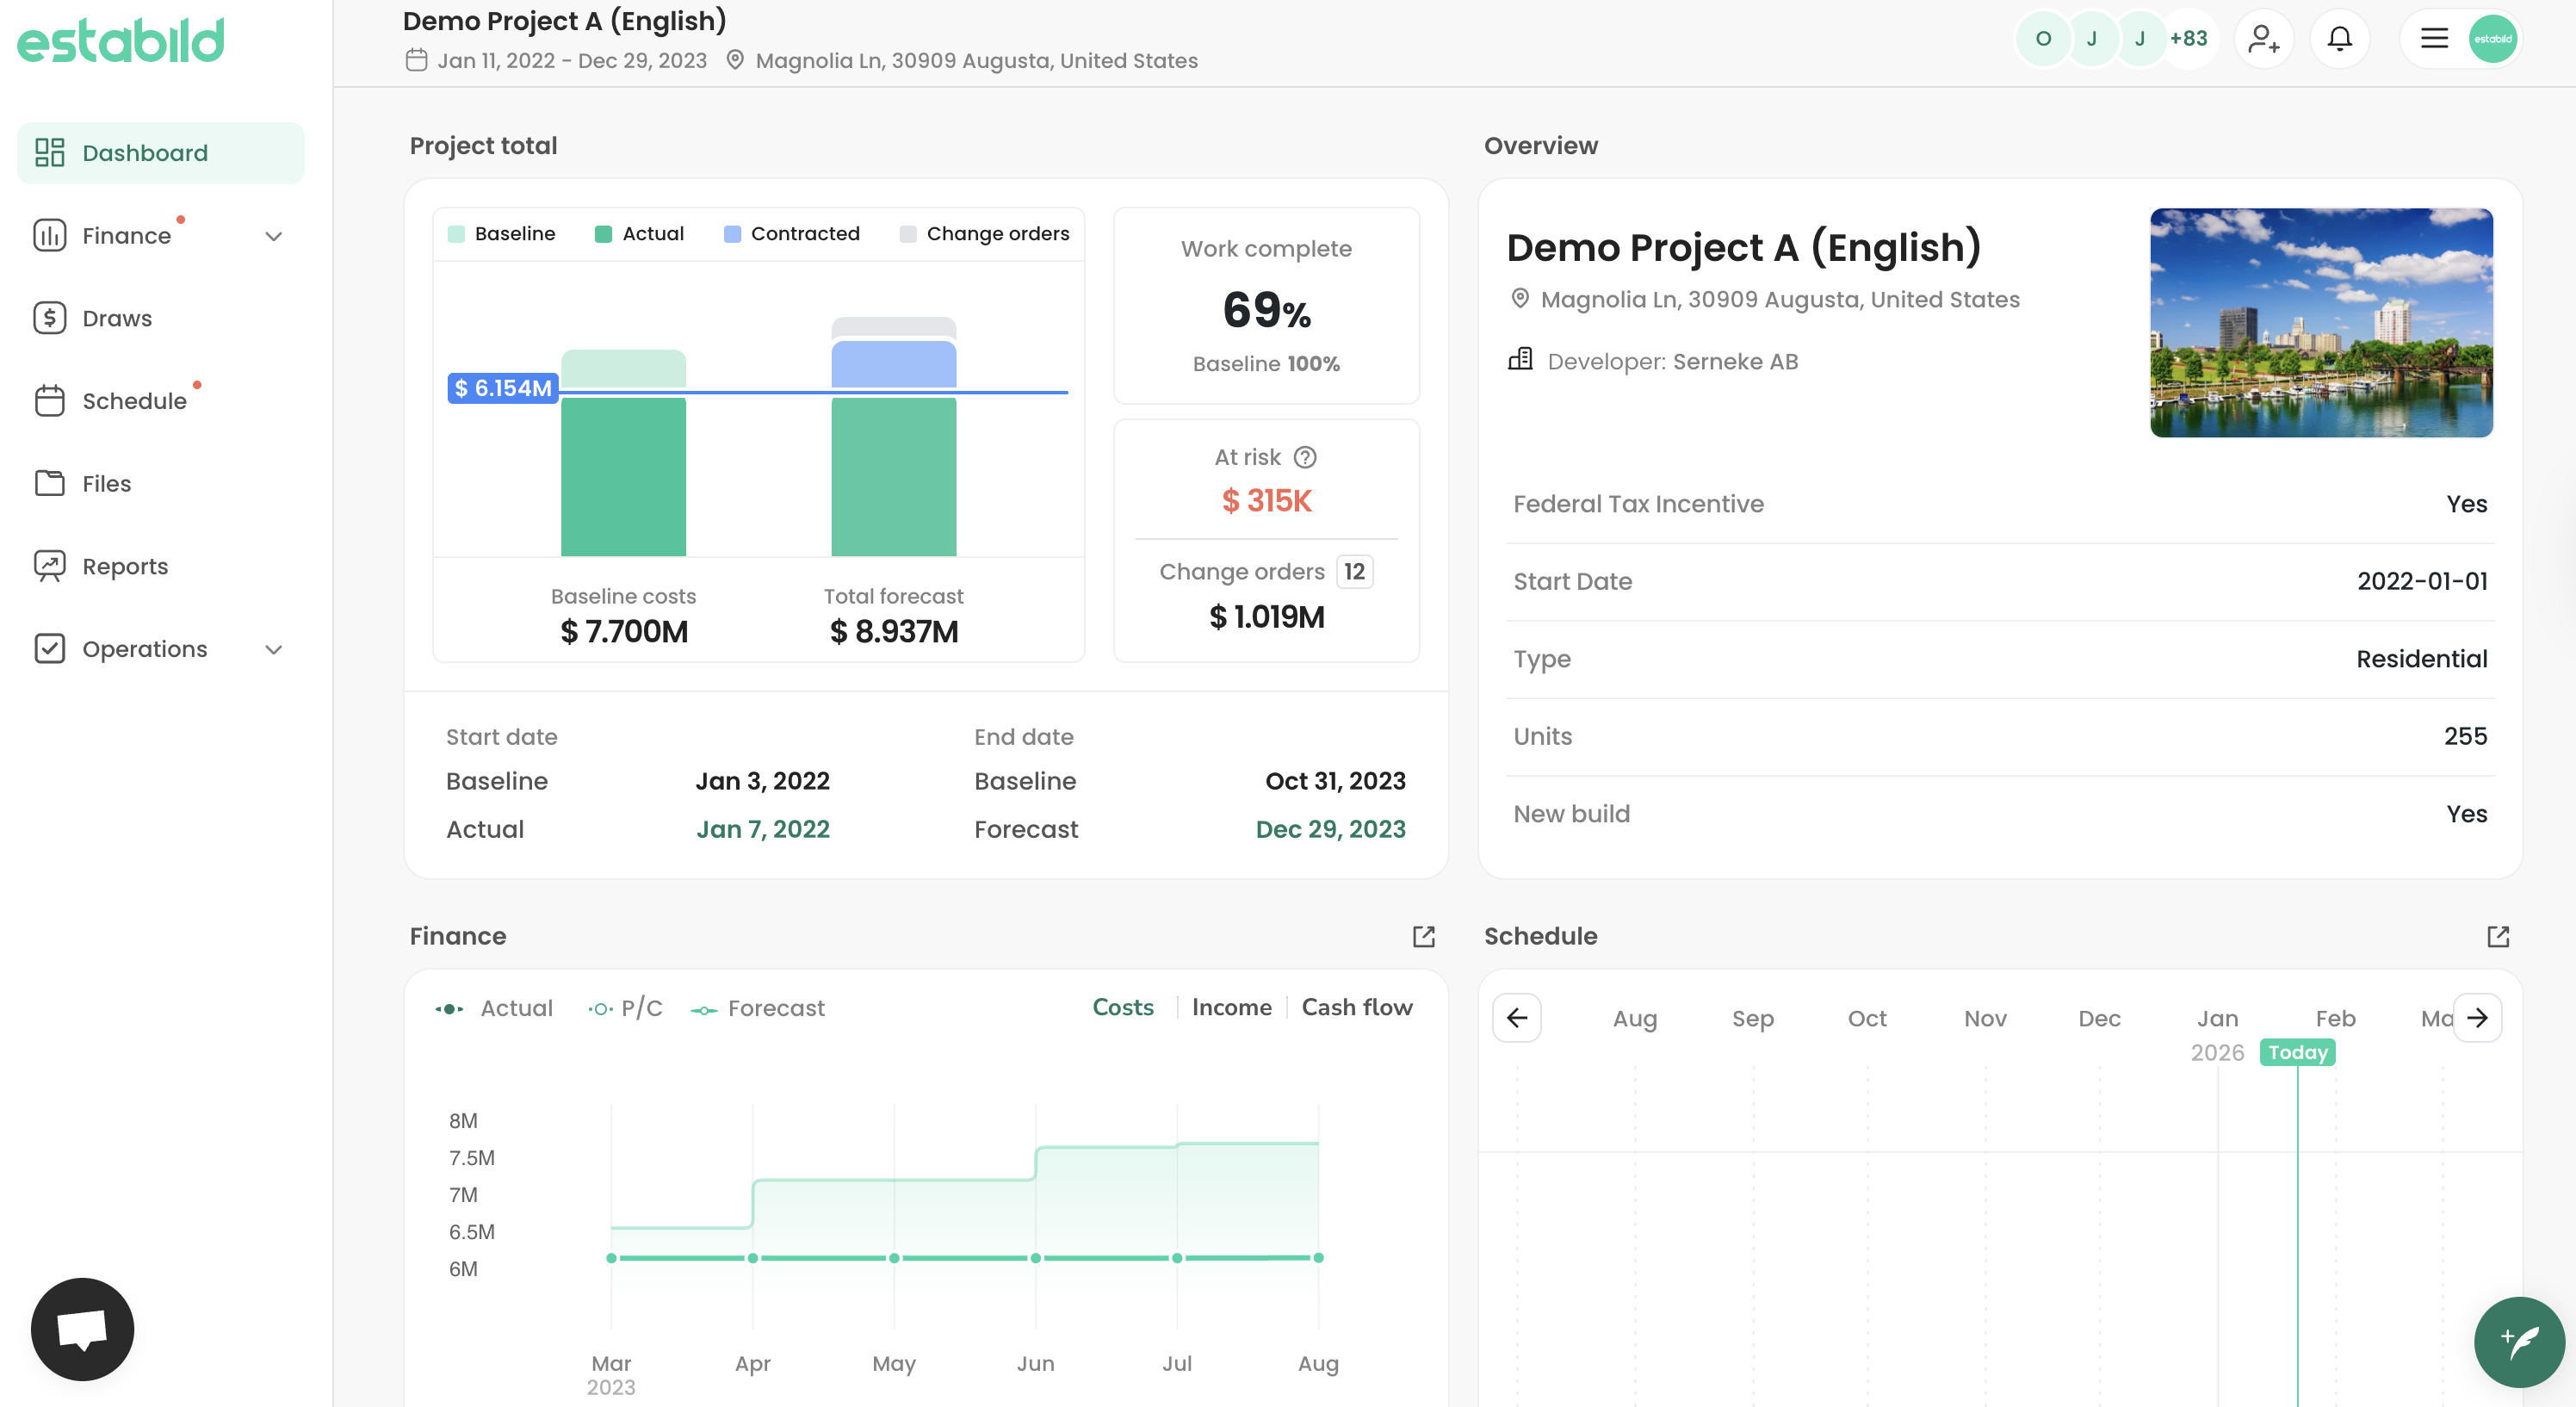Viewport: 2576px width, 1407px height.
Task: Open help tooltip next to At risk
Action: tap(1305, 457)
